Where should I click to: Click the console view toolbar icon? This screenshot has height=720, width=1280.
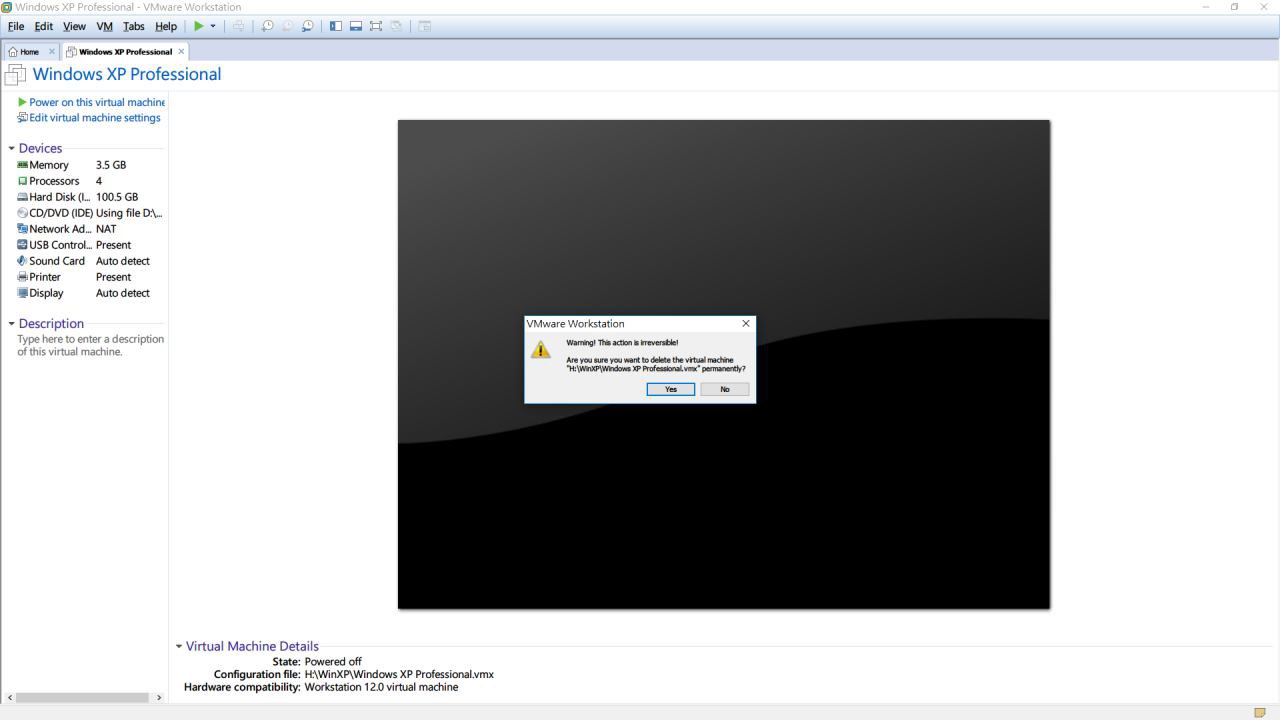(425, 26)
